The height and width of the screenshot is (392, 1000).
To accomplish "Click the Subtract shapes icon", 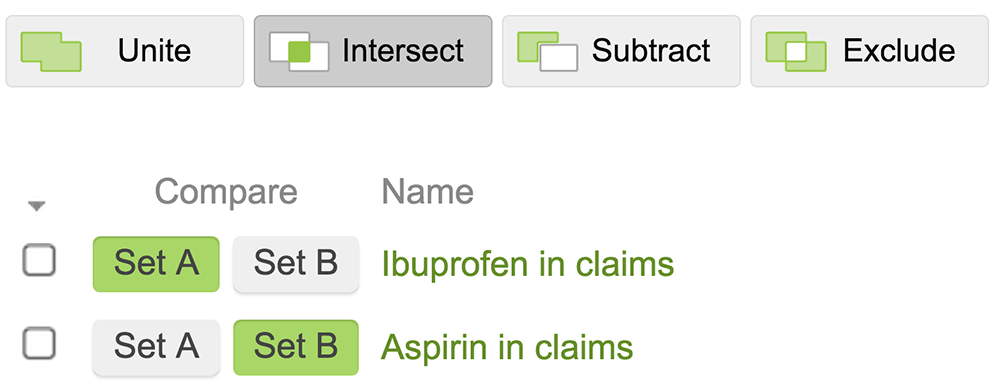I will coord(547,51).
